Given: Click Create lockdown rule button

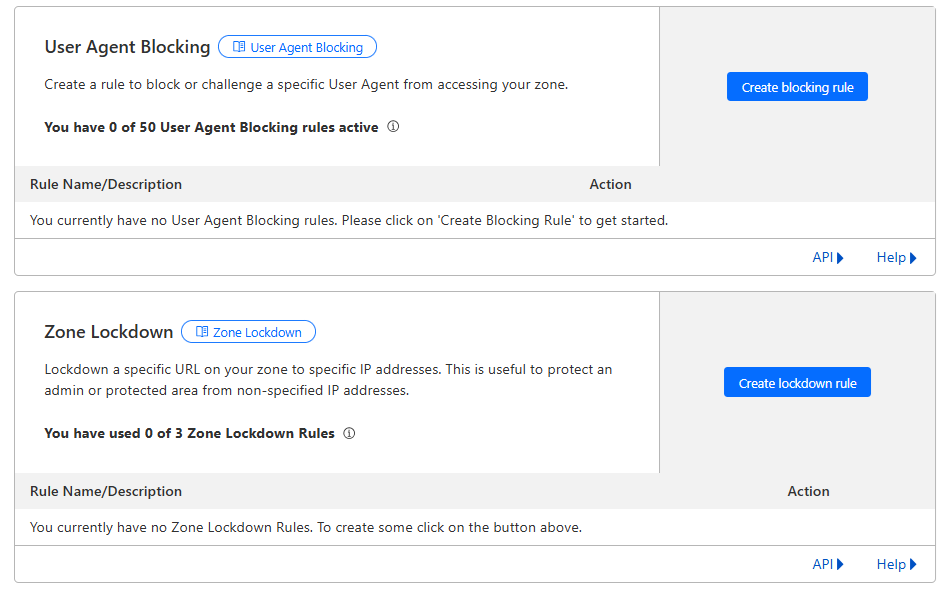Looking at the screenshot, I should pyautogui.click(x=797, y=382).
